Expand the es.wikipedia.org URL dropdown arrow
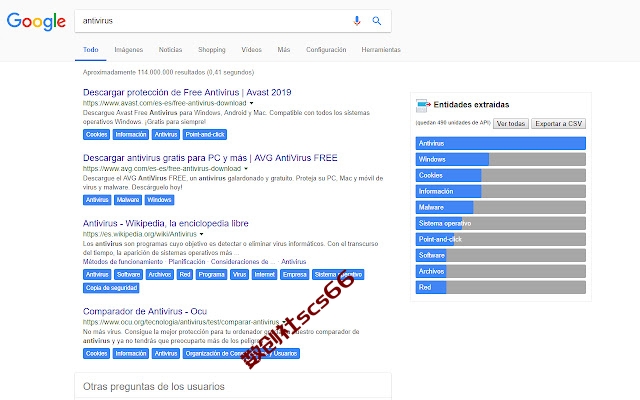640x400 pixels. coord(202,234)
